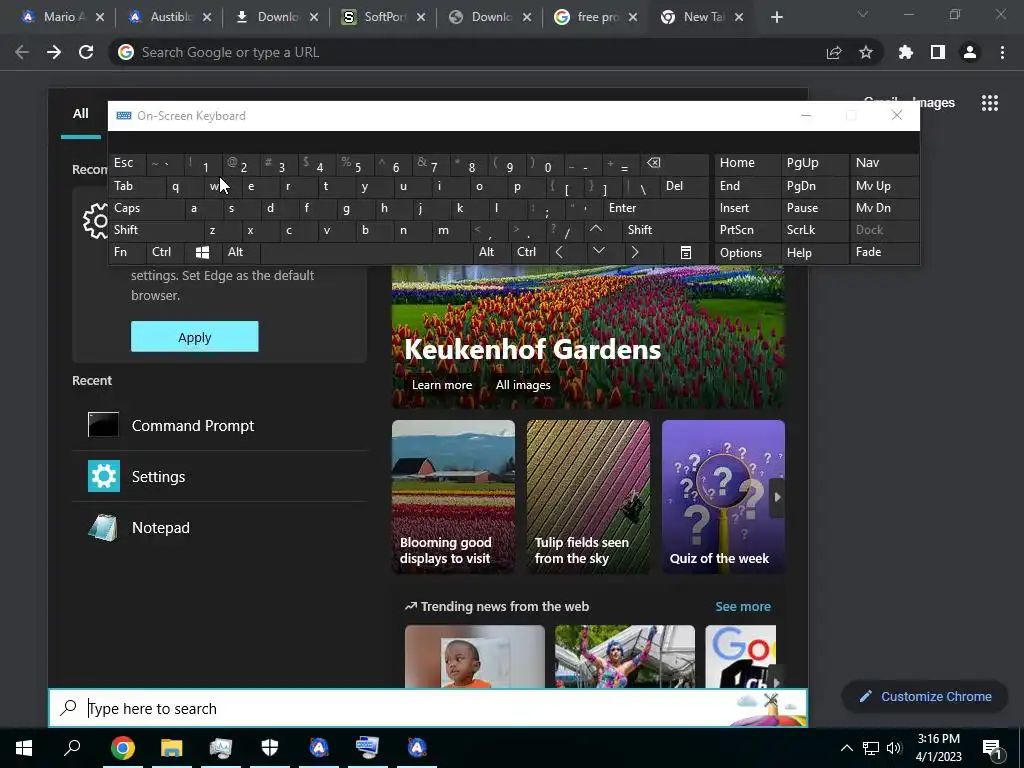Go back in Chrome
The image size is (1024, 768).
(x=22, y=52)
